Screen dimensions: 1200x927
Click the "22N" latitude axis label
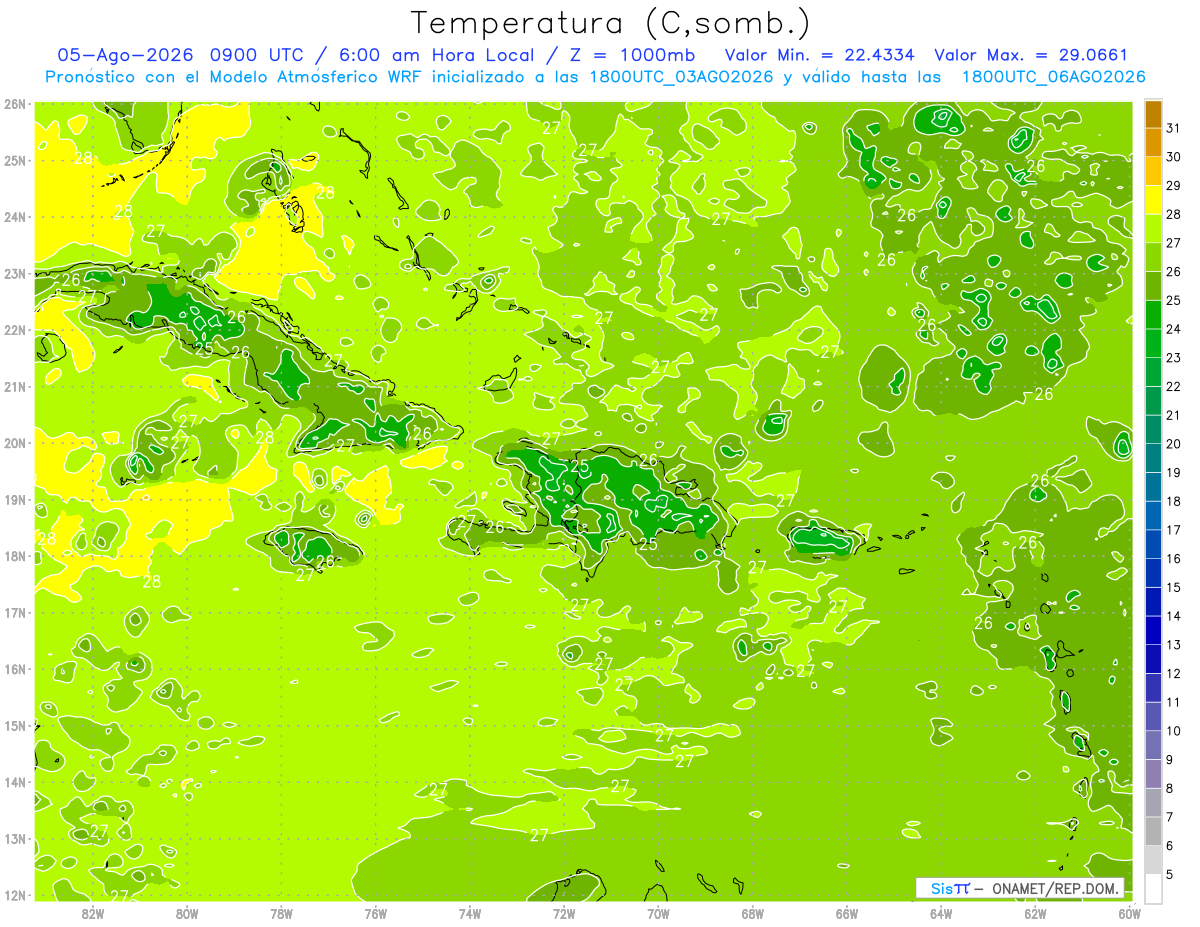(x=14, y=330)
